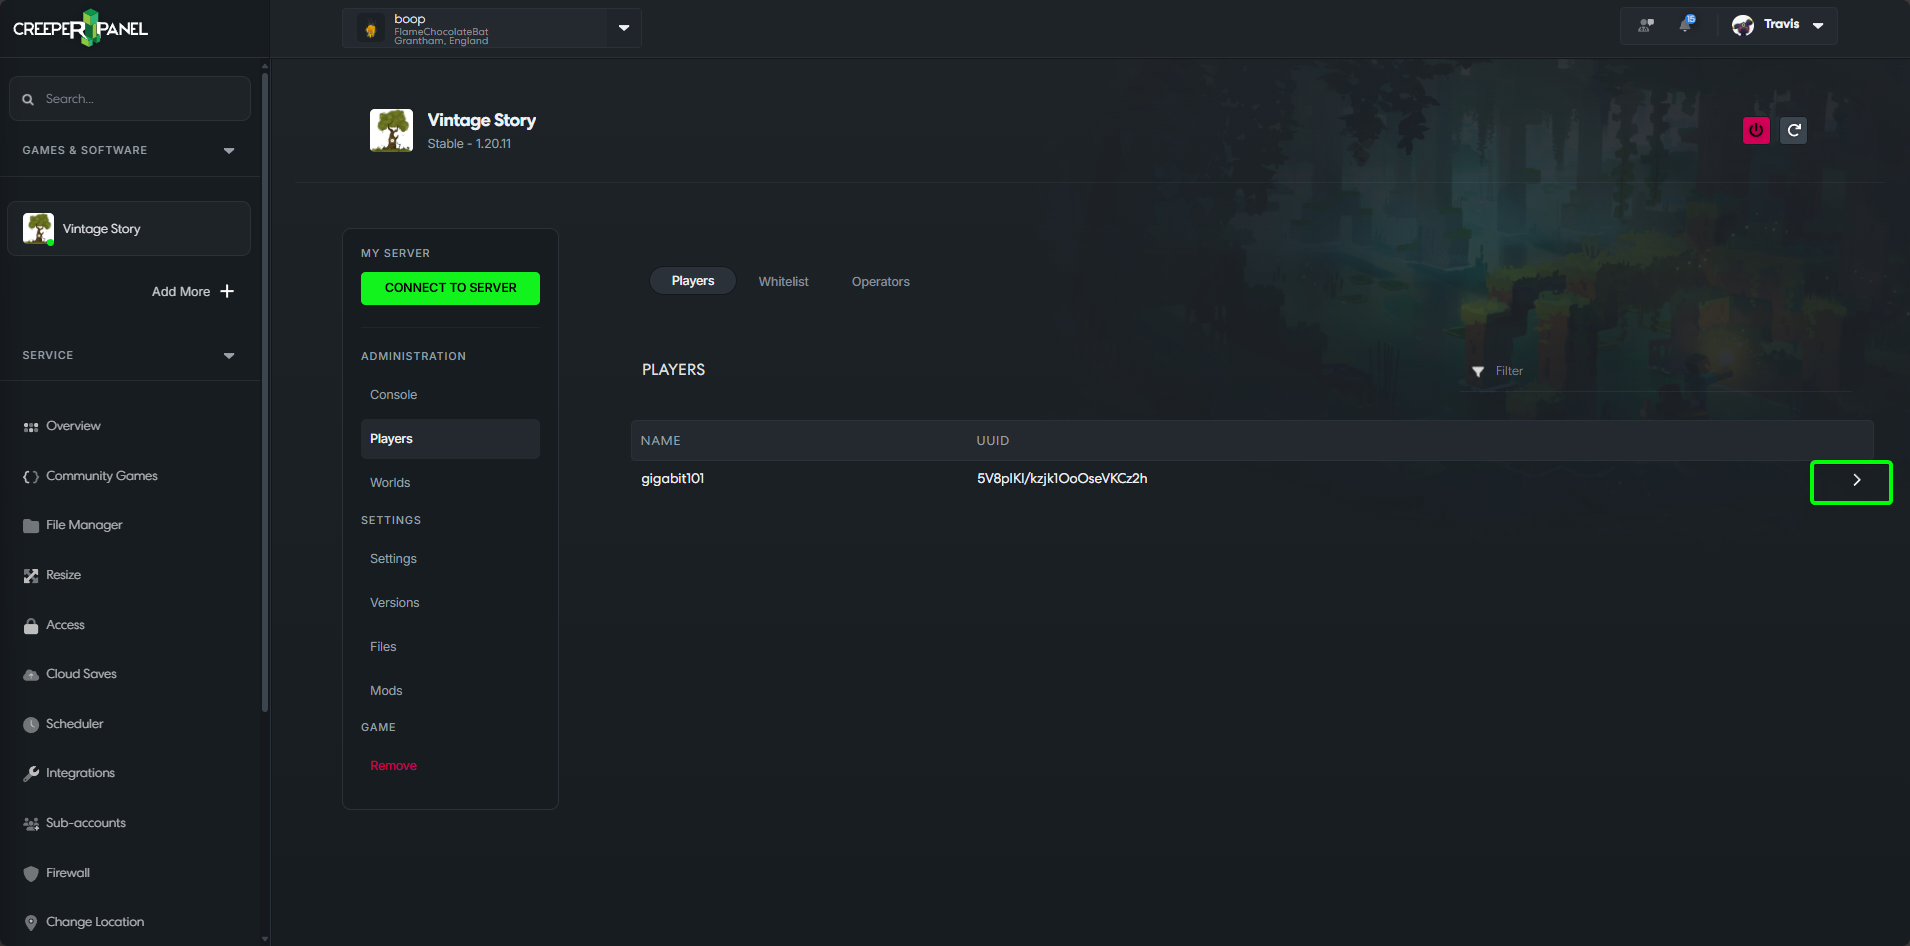This screenshot has width=1910, height=946.
Task: Open the Scheduler sidebar item
Action: pyautogui.click(x=74, y=724)
